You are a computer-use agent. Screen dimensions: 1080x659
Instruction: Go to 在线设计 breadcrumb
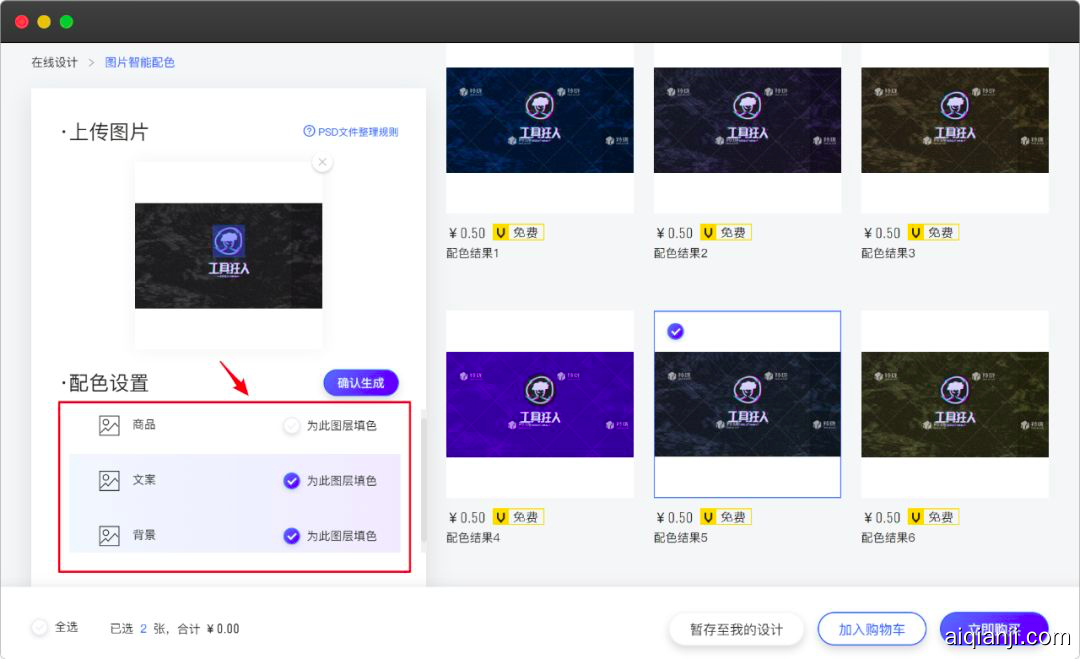coord(54,62)
